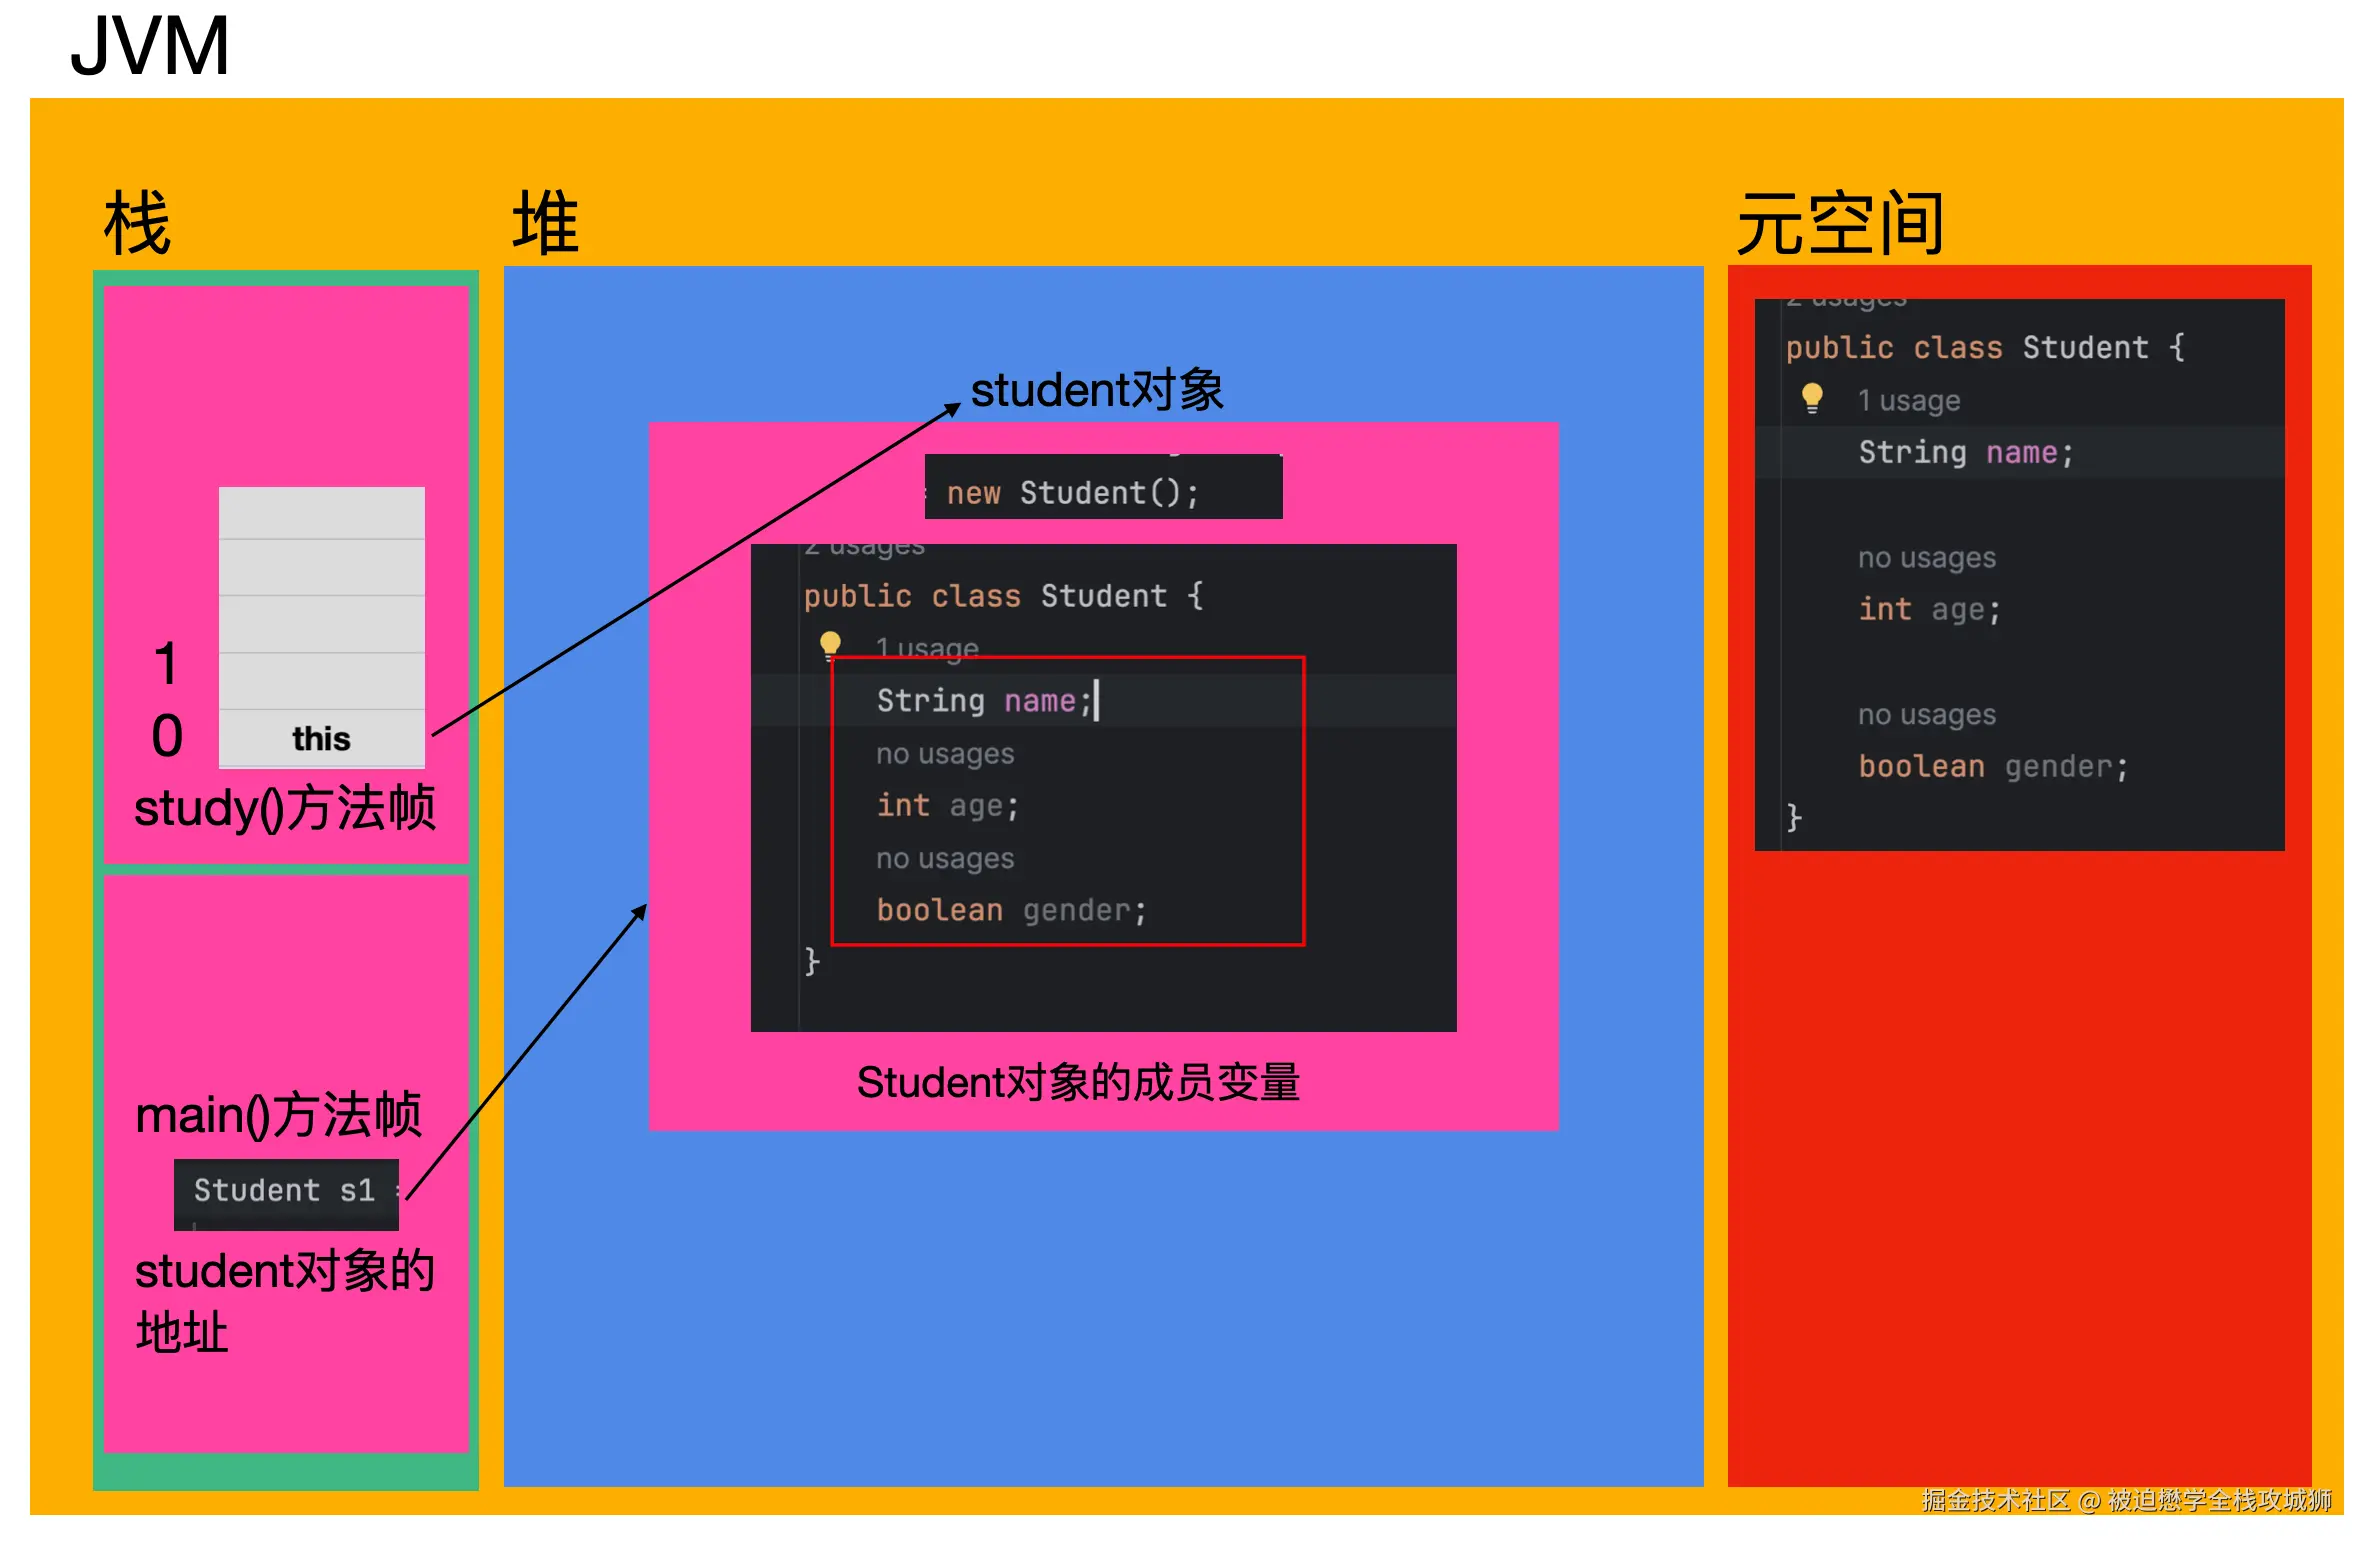Click 'String name;' line in metaspace code
The width and height of the screenshot is (2370, 1552).
(x=1966, y=453)
